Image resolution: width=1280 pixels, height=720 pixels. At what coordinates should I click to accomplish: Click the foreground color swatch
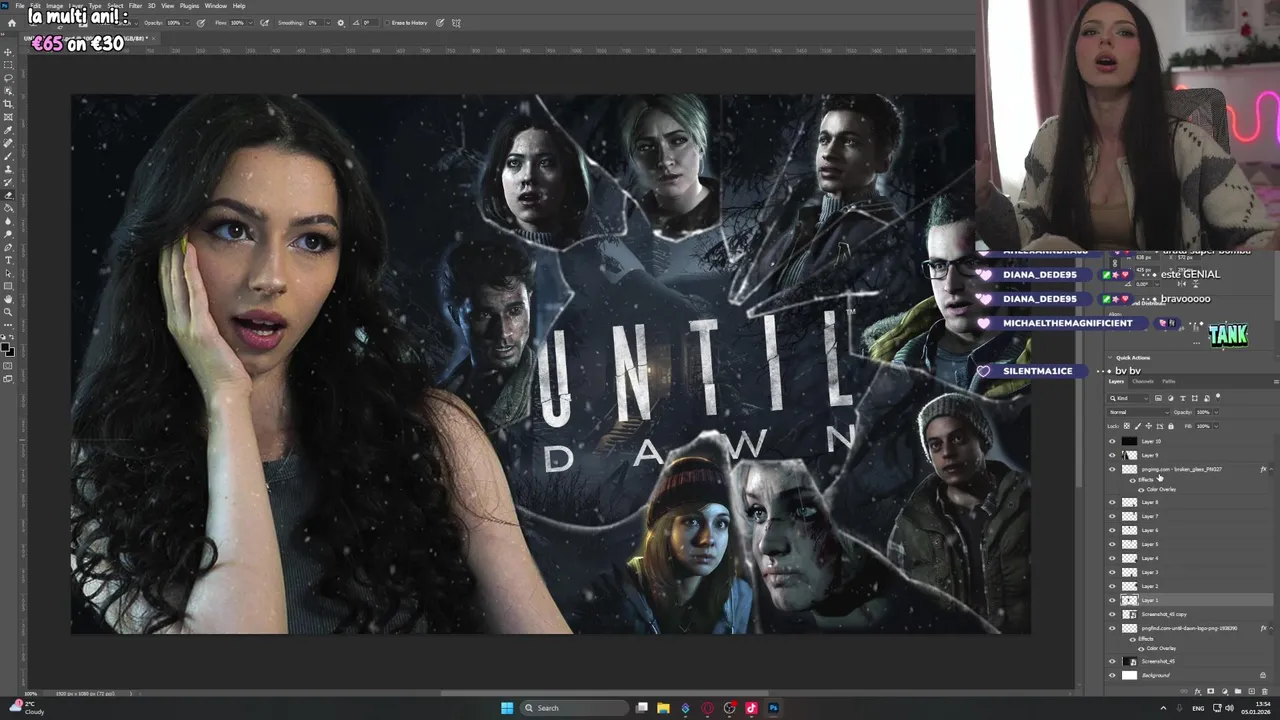7,349
